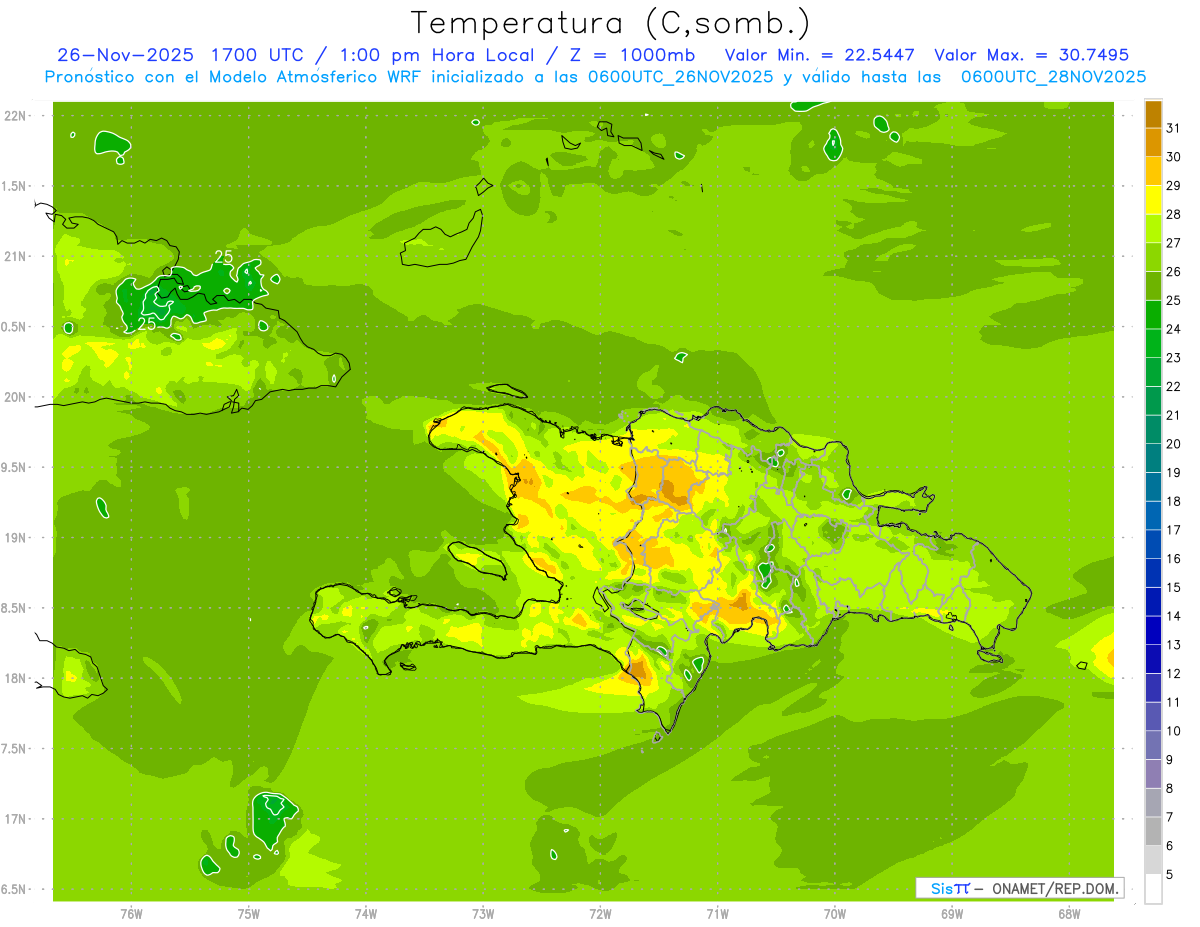Select the 'Z = 1000mb' level text
The height and width of the screenshot is (927, 1200).
point(632,55)
